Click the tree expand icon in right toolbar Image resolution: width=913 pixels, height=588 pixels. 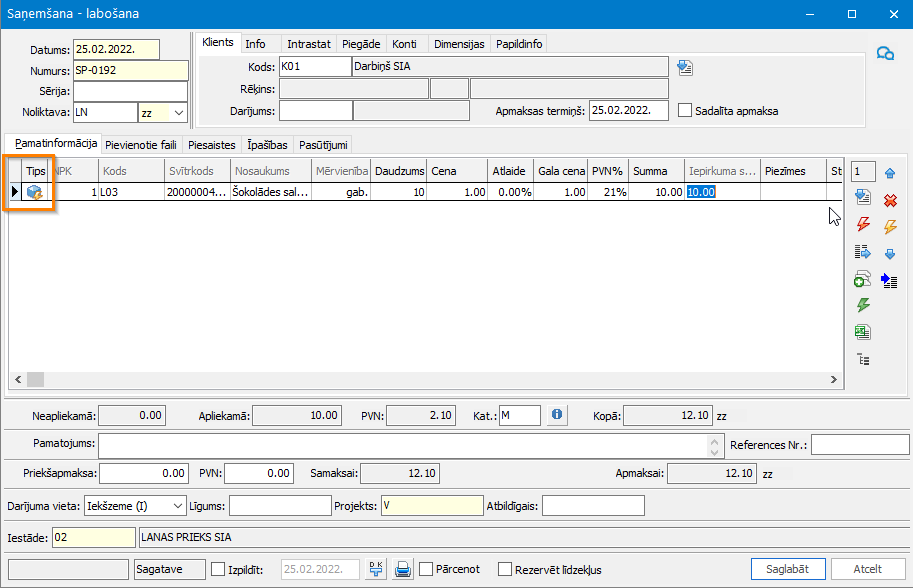[863, 359]
